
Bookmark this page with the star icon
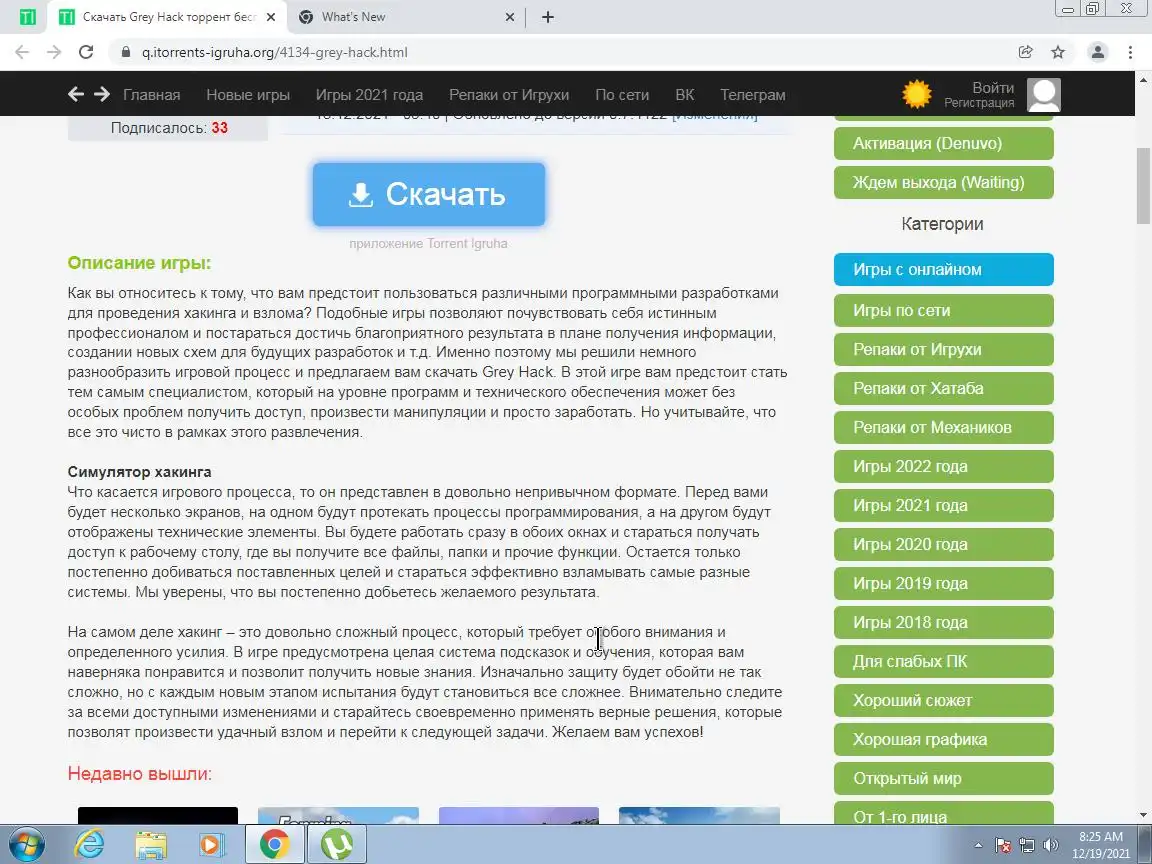[x=1058, y=52]
